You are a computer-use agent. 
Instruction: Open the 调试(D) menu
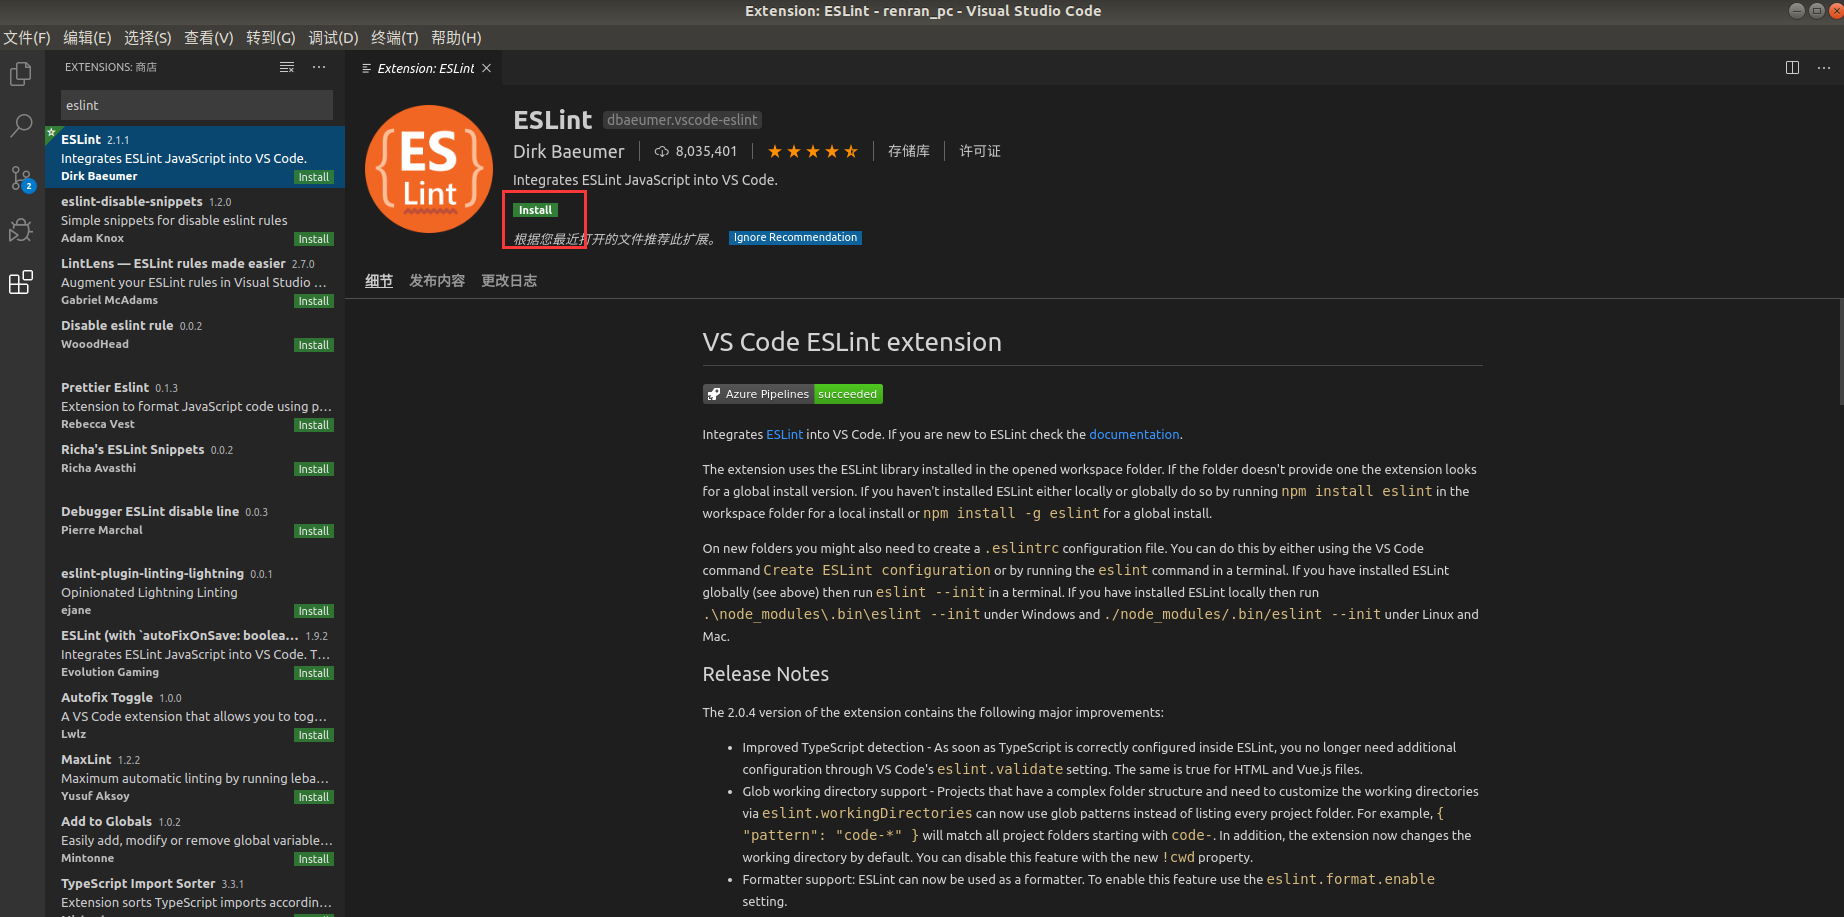coord(333,37)
